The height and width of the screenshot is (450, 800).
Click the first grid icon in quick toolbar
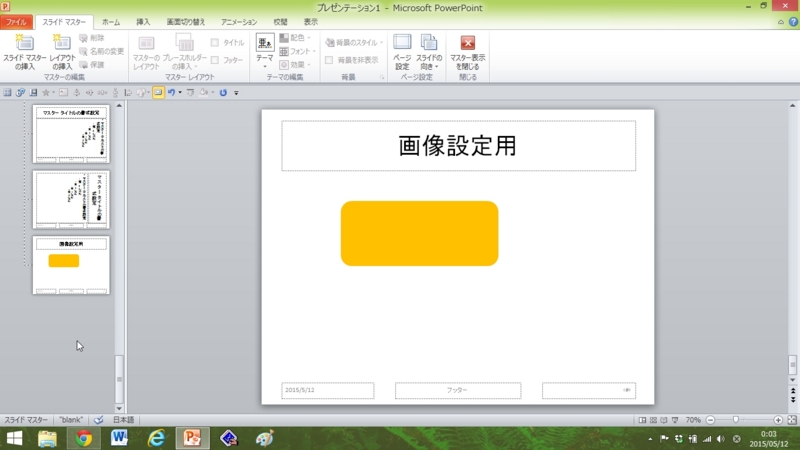7,92
